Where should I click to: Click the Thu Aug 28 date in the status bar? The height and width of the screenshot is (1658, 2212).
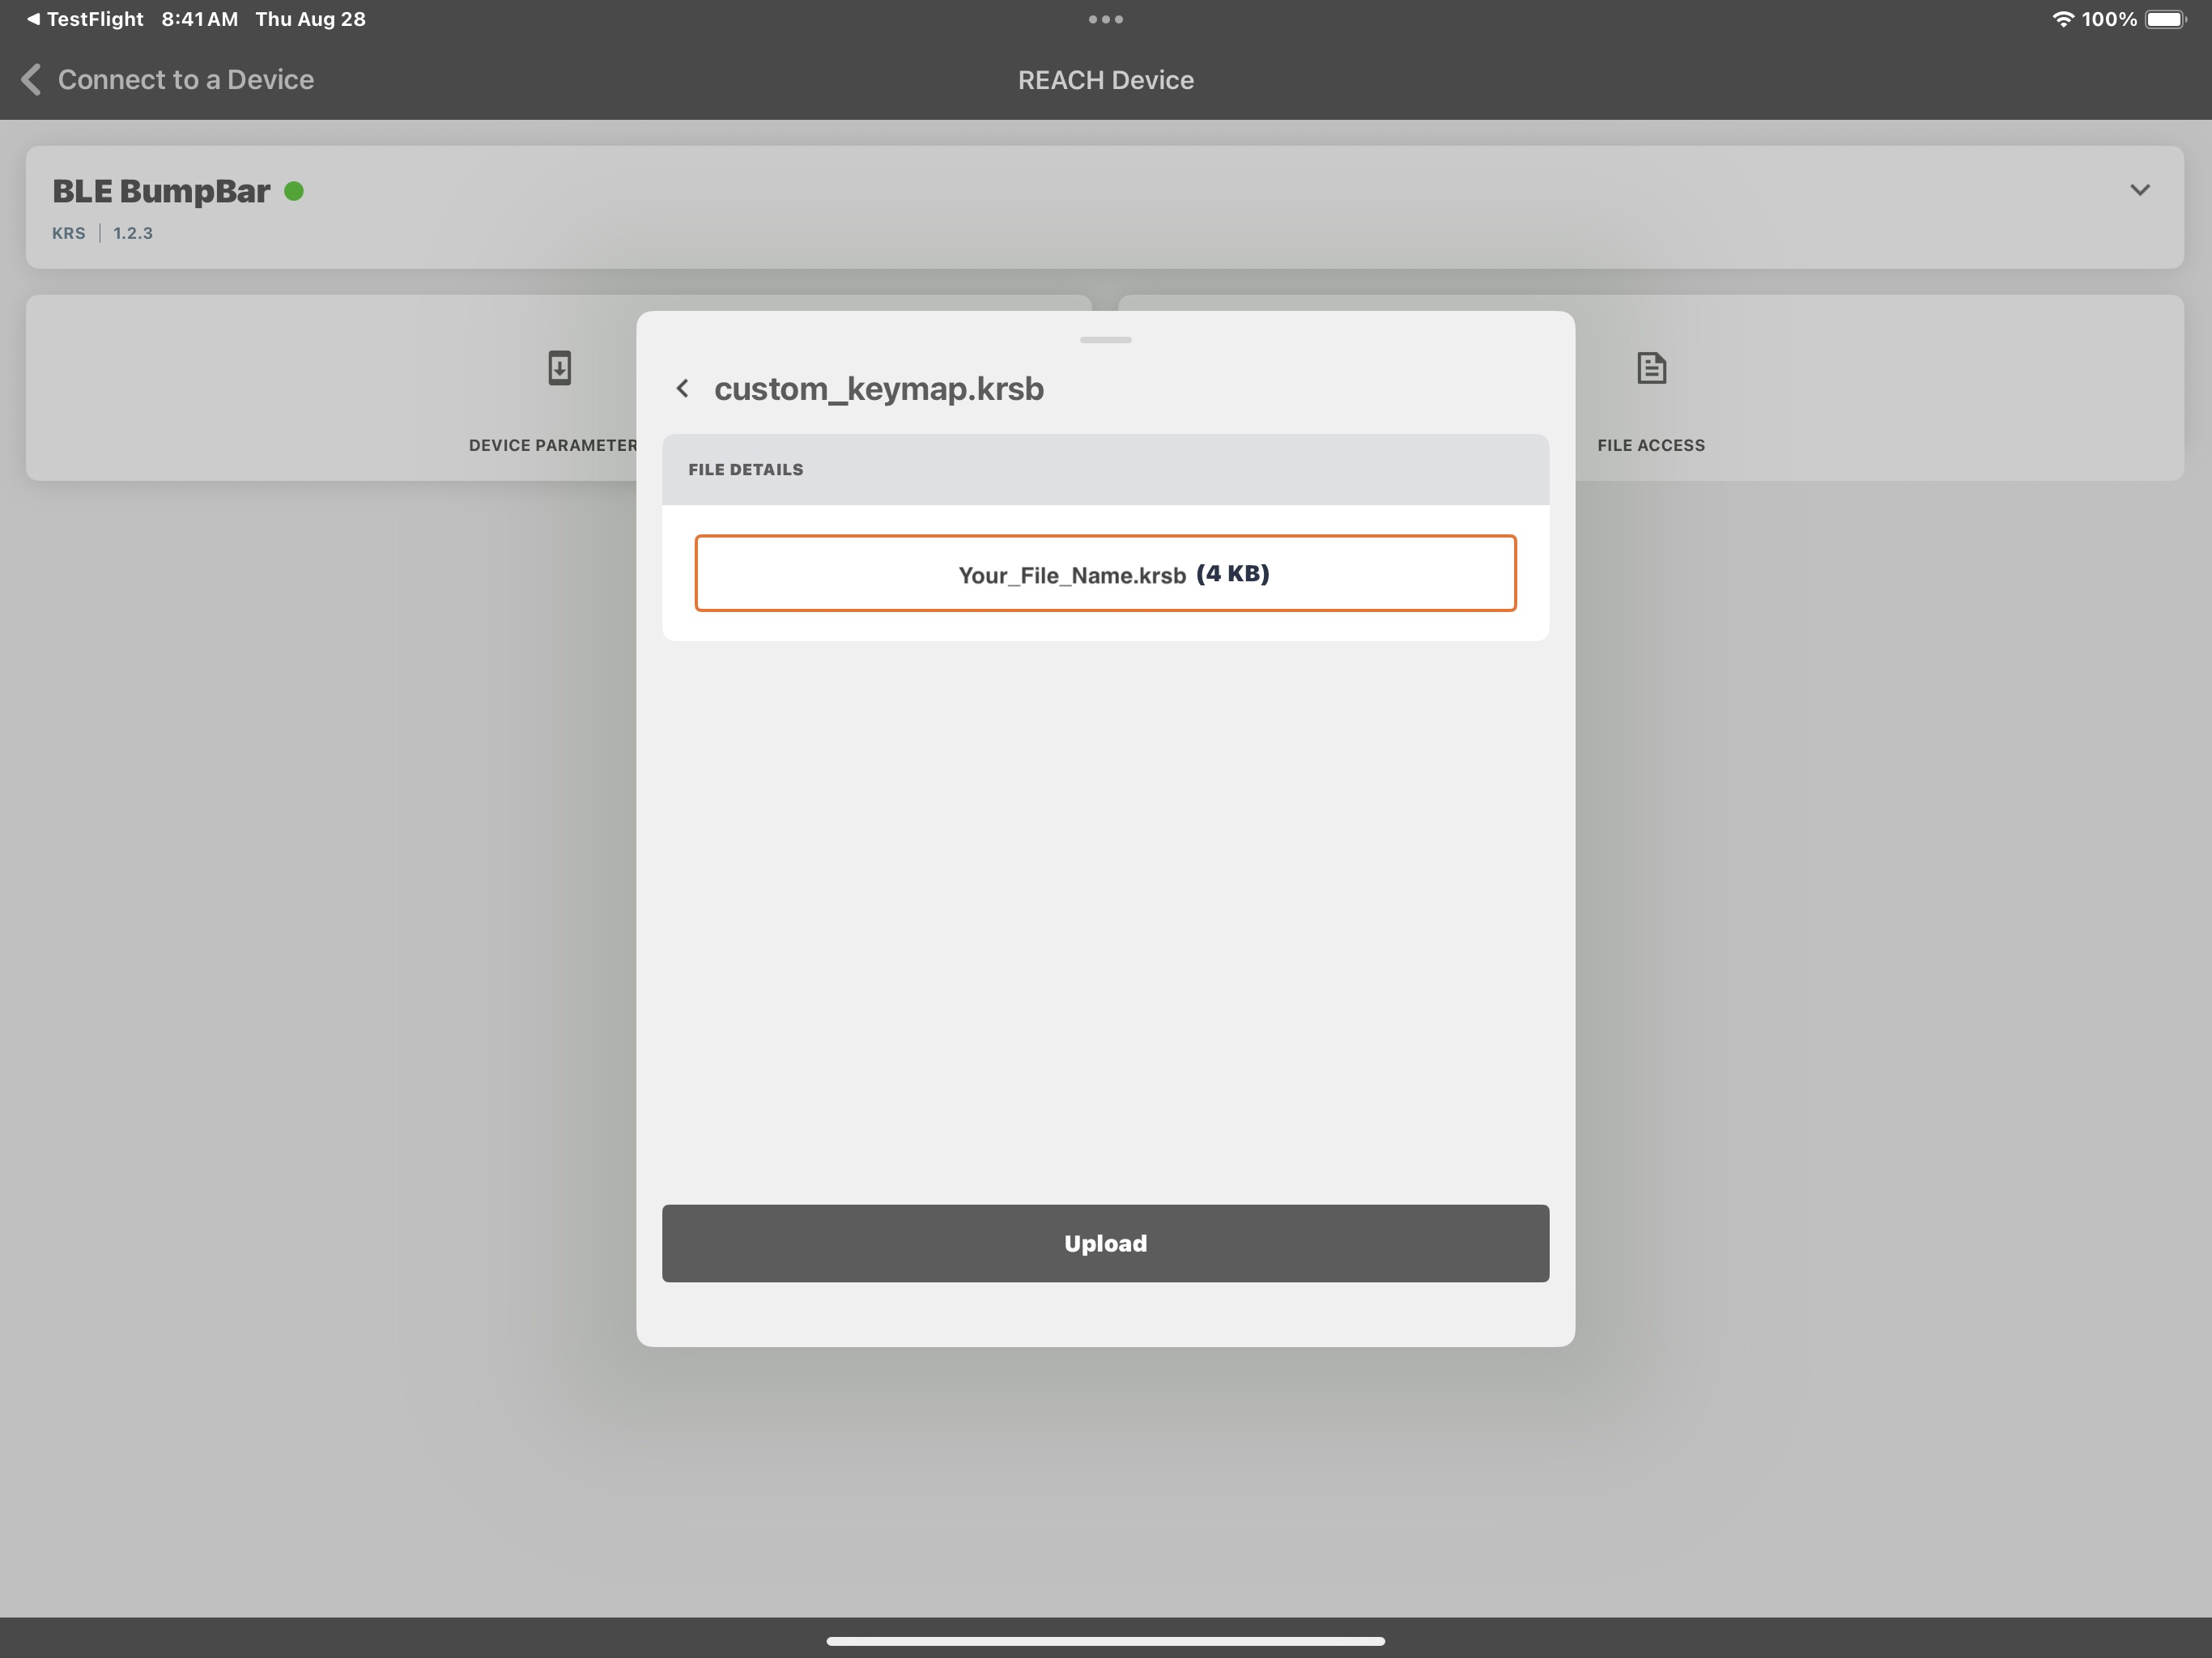310,19
